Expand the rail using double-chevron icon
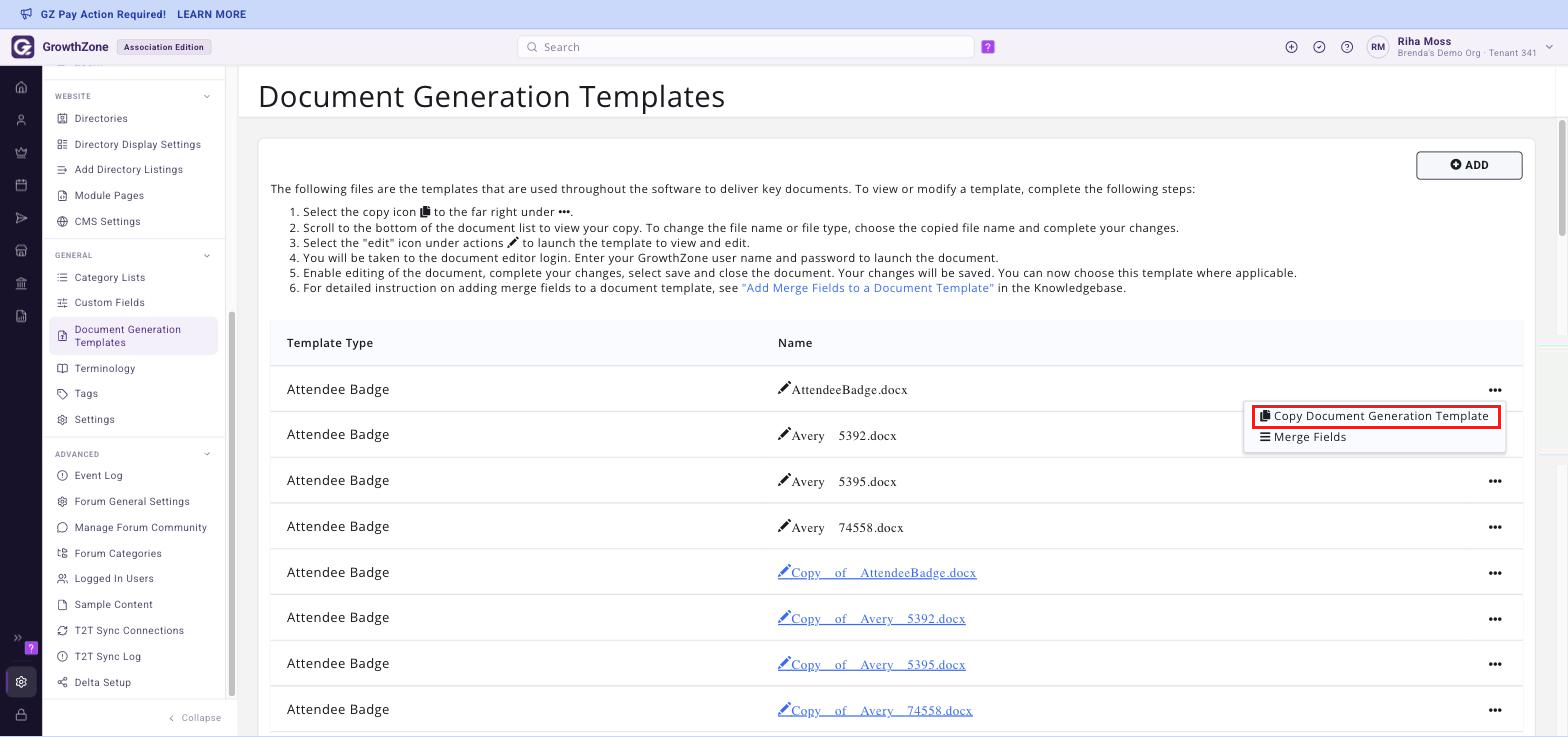The height and width of the screenshot is (737, 1568). coord(17,638)
